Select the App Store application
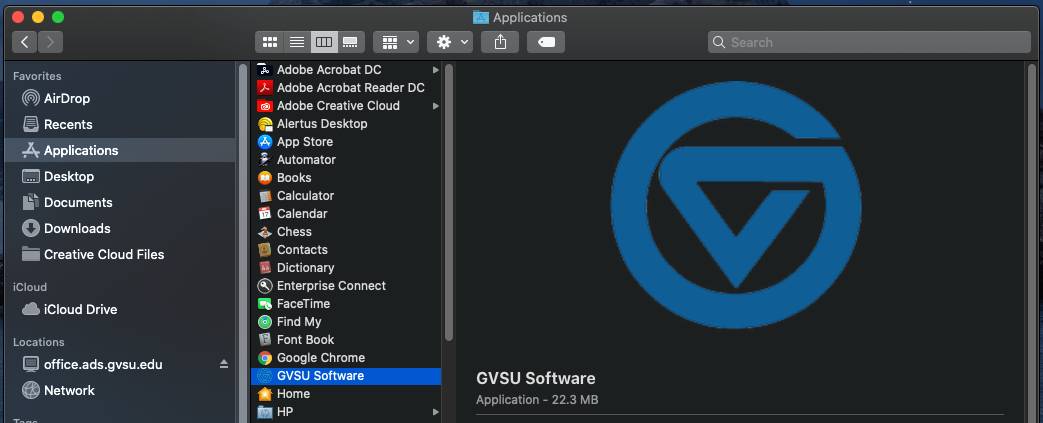 tap(304, 141)
